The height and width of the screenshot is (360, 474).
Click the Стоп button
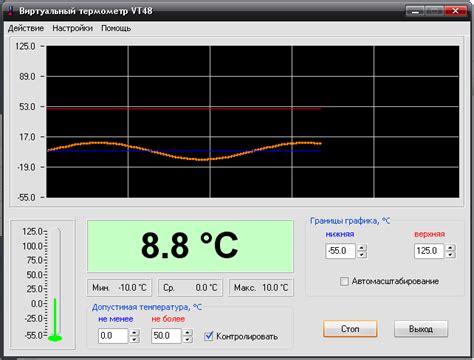tap(350, 329)
